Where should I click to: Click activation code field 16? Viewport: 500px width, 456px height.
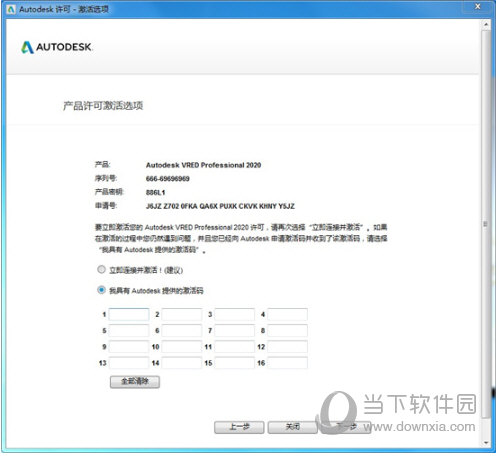(288, 363)
